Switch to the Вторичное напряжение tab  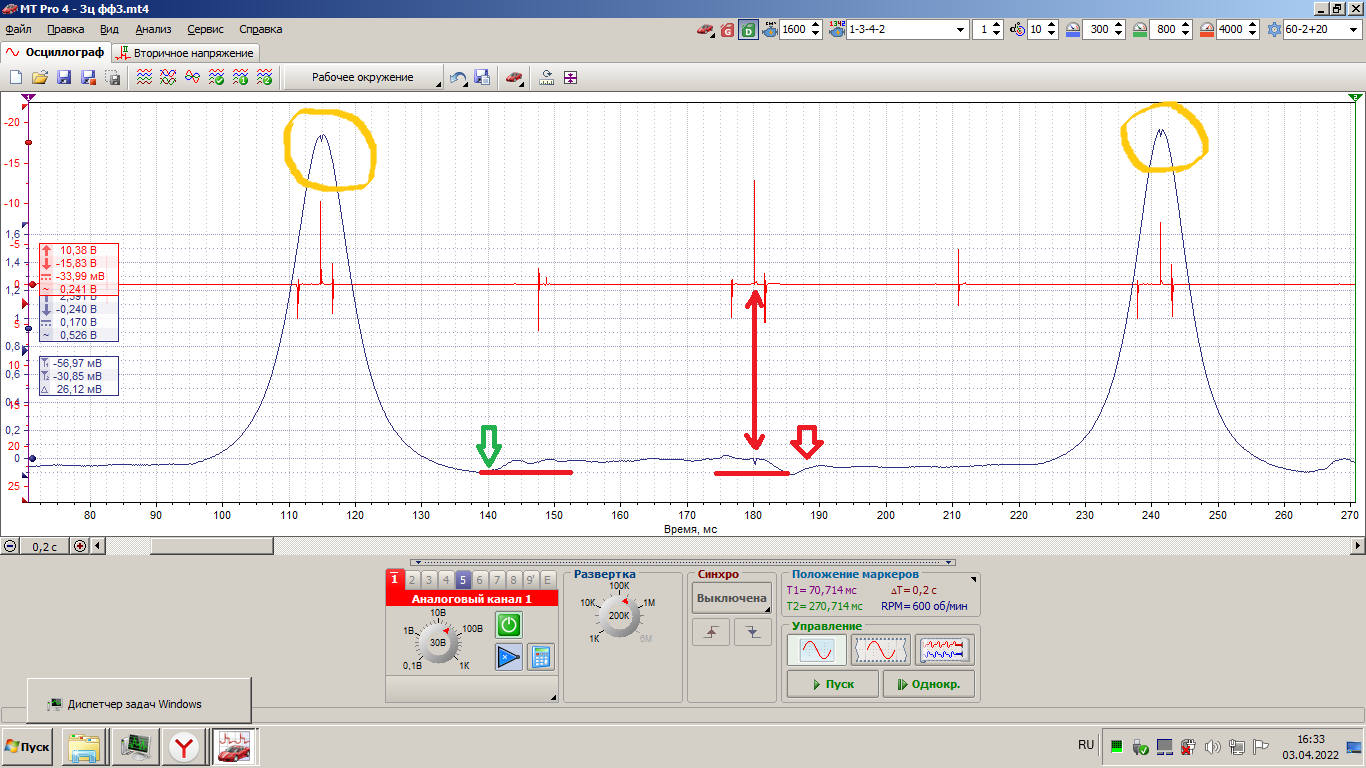[x=185, y=52]
